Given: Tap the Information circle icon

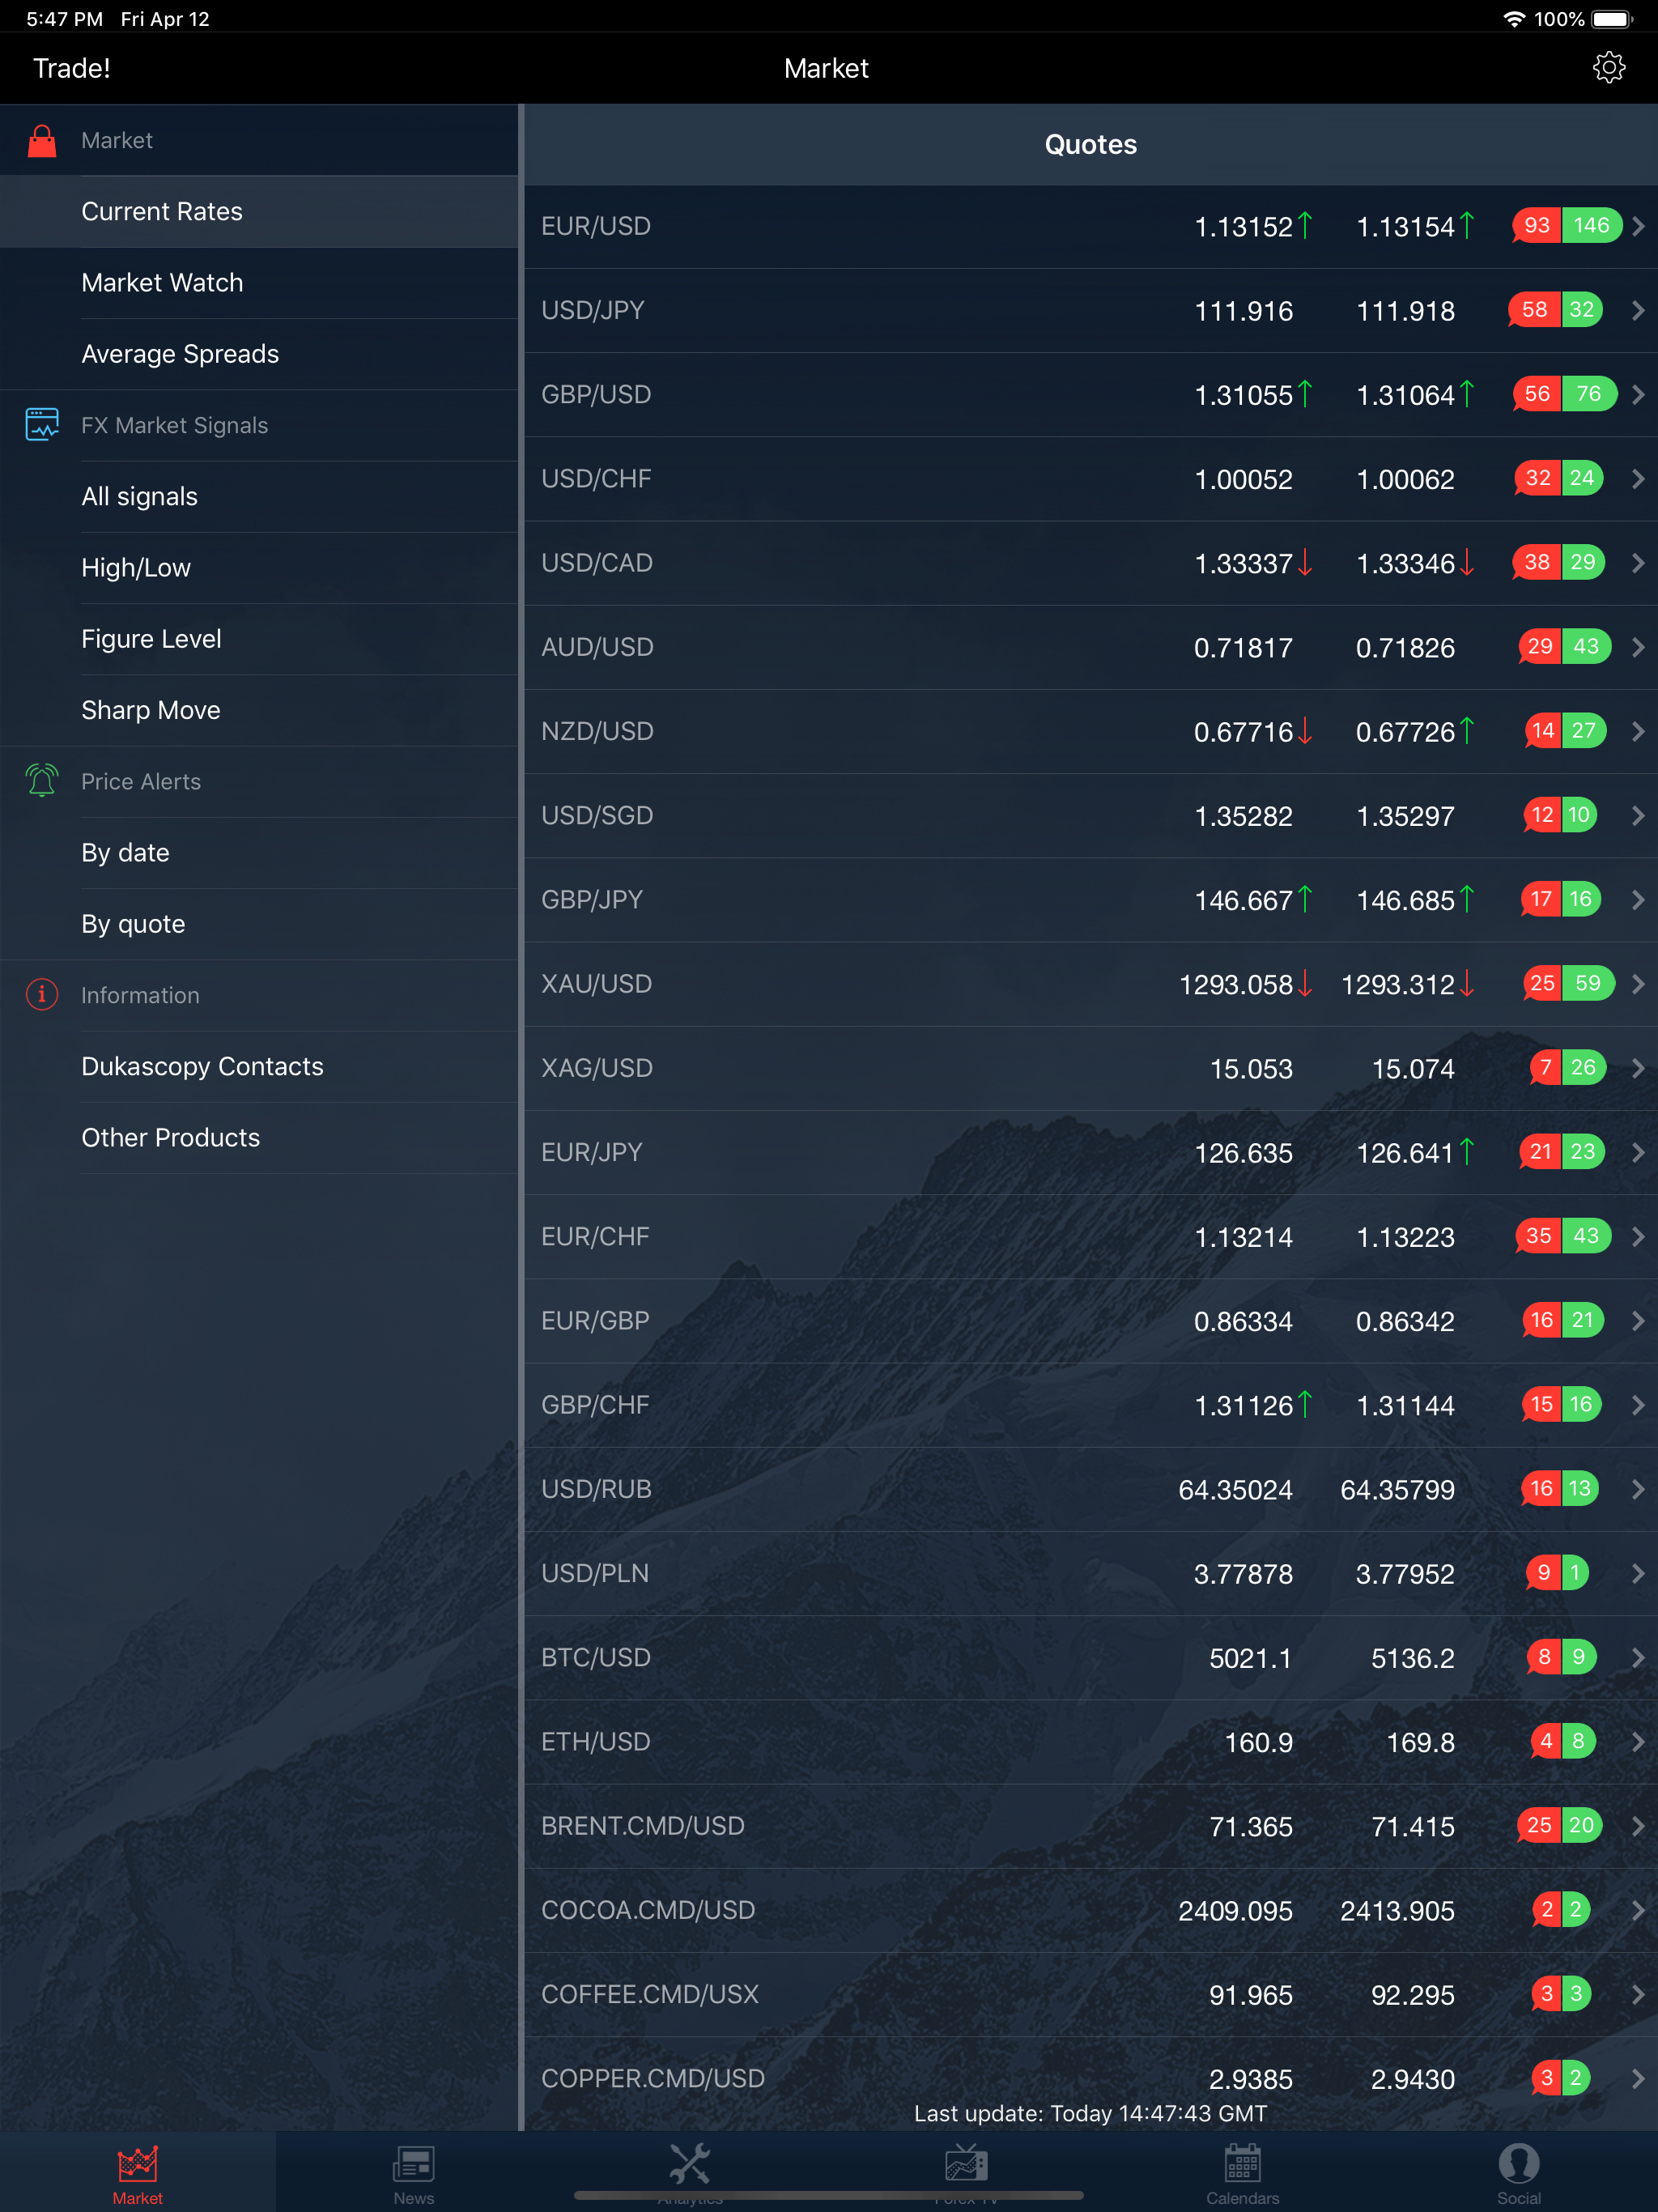Looking at the screenshot, I should click(x=42, y=995).
